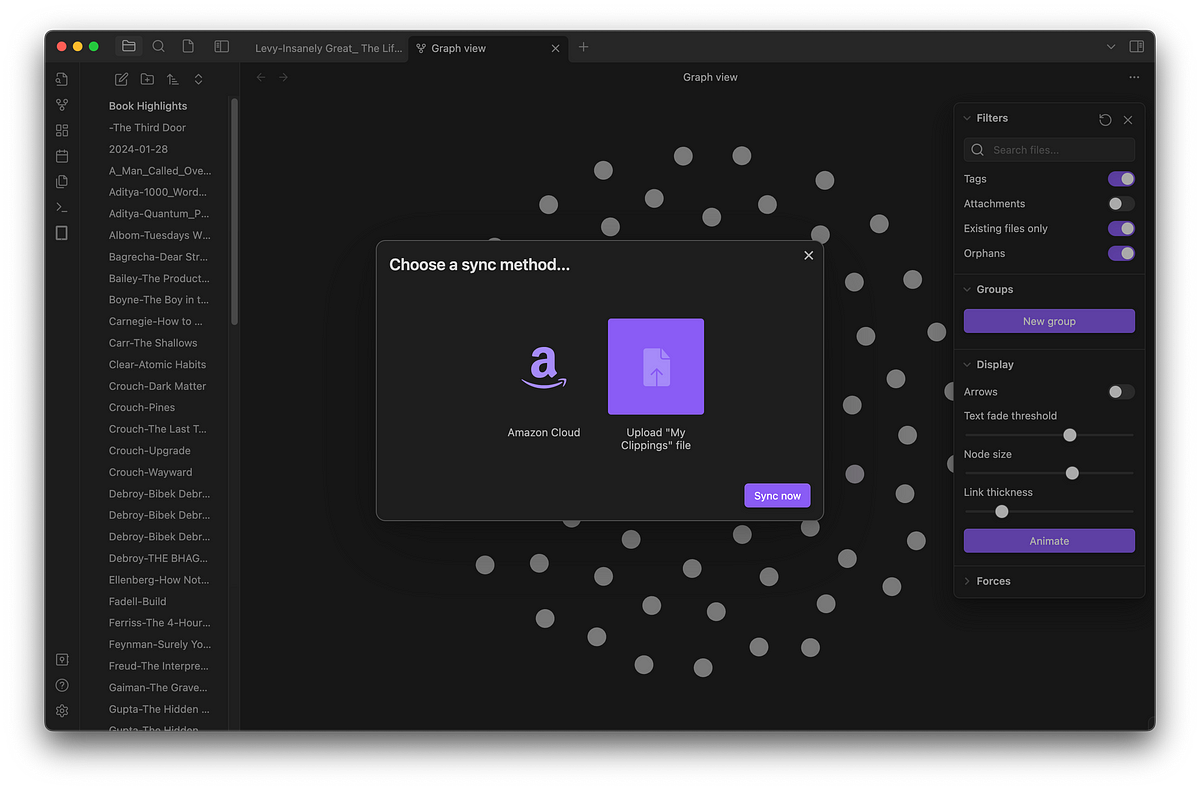Open Crouch-Upgrade note

point(150,451)
